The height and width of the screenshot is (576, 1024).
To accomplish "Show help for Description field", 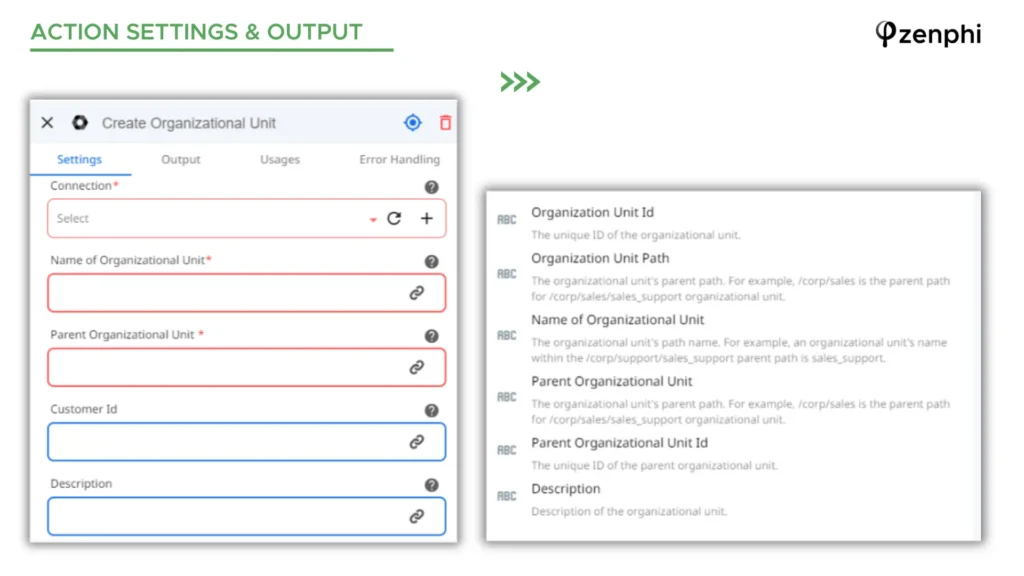I will pos(432,485).
